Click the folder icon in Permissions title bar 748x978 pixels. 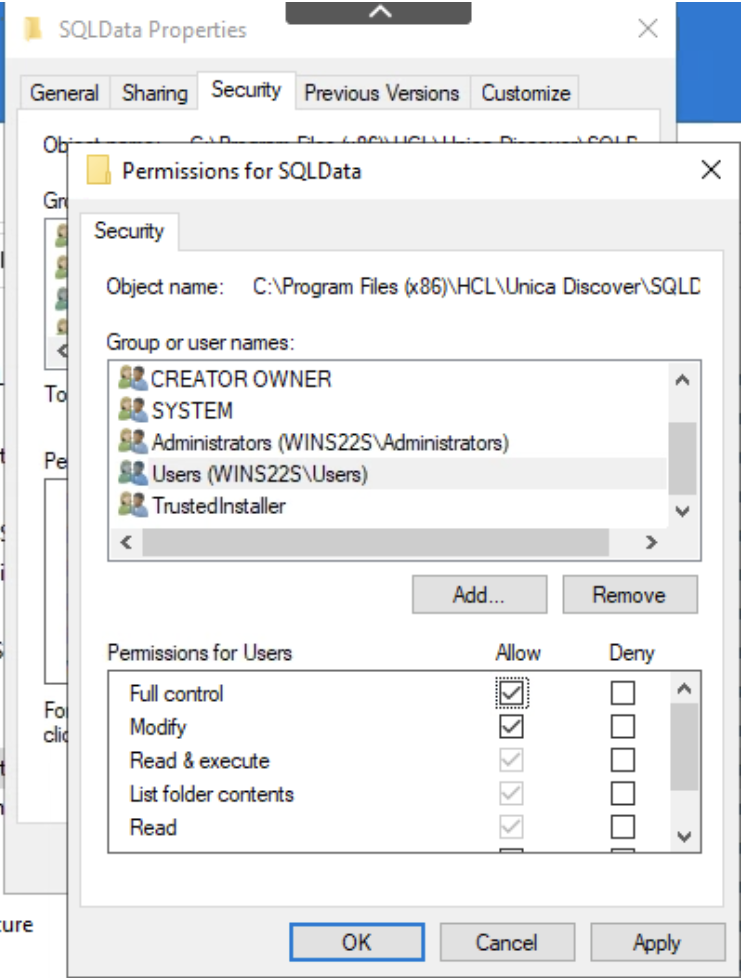tap(98, 170)
